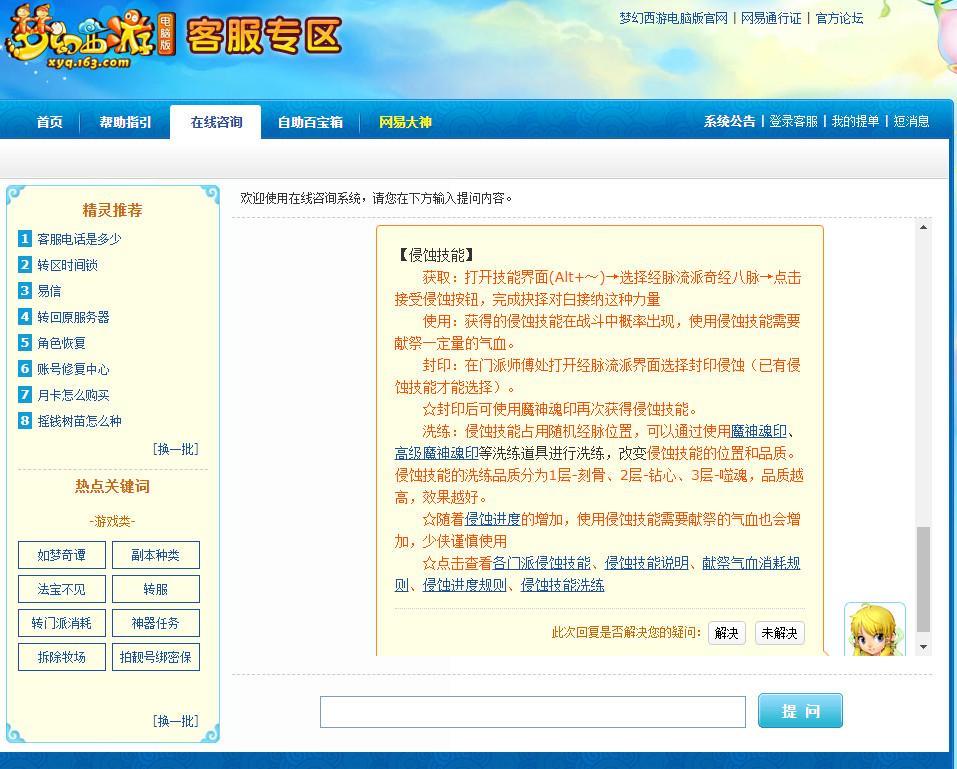Viewport: 957px width, 769px height.
Task: Select recommended question 易信
Action: [x=49, y=291]
